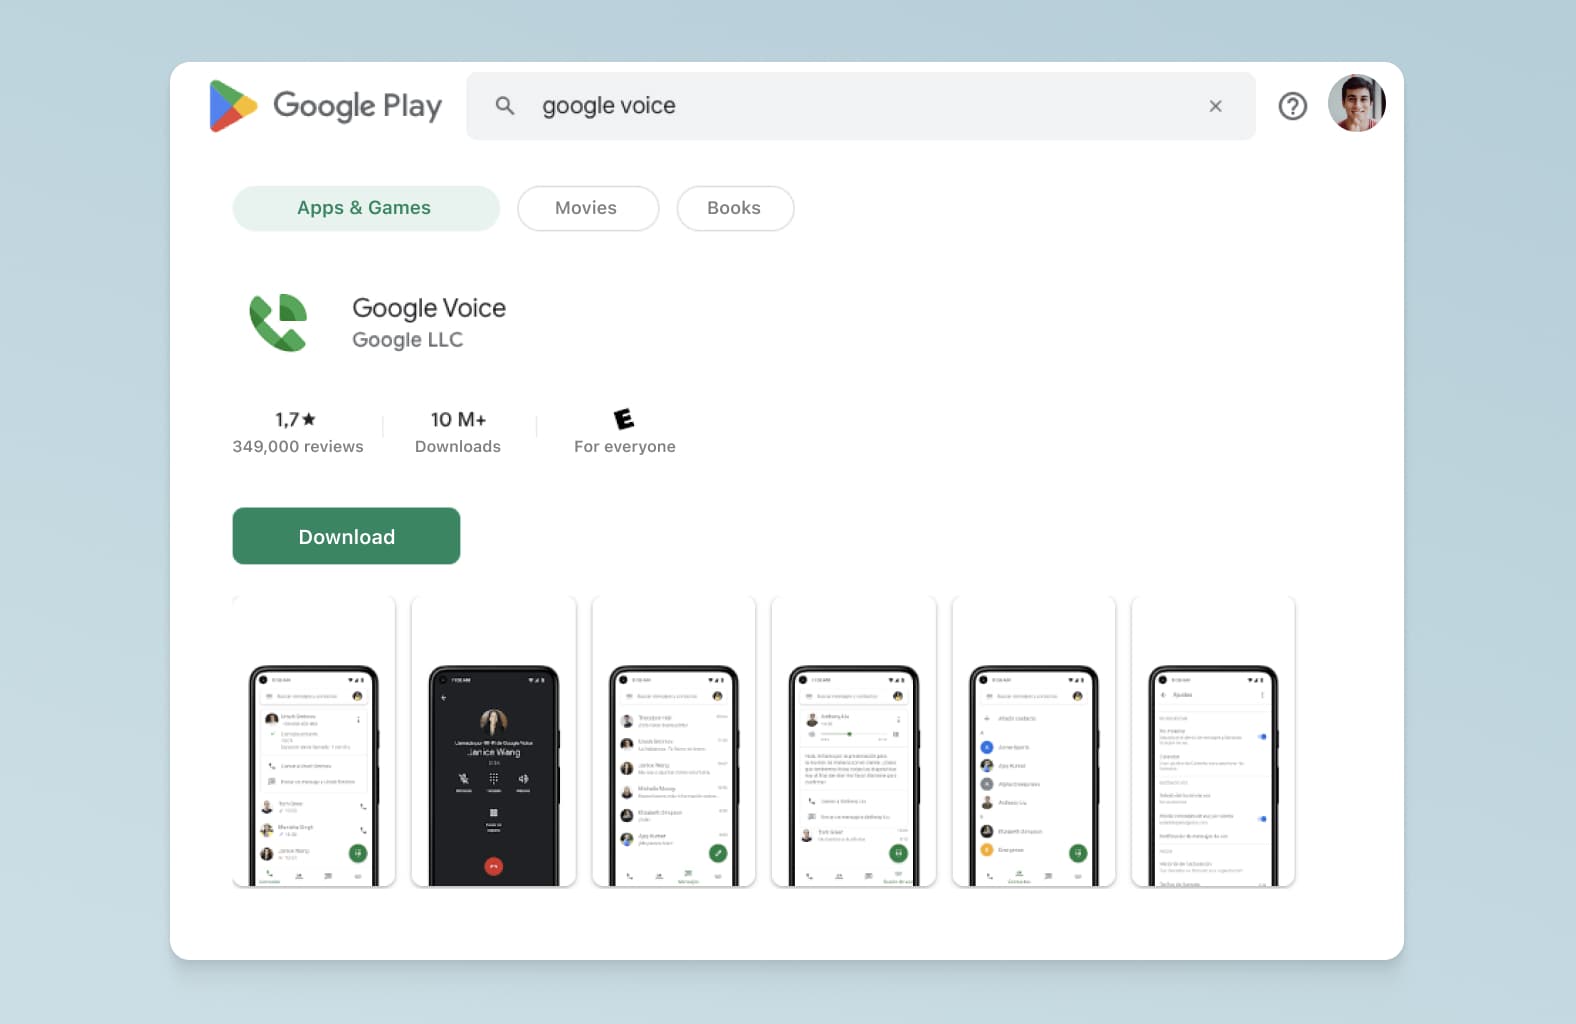Switch to the Movies tab
This screenshot has height=1024, width=1576.
point(587,208)
